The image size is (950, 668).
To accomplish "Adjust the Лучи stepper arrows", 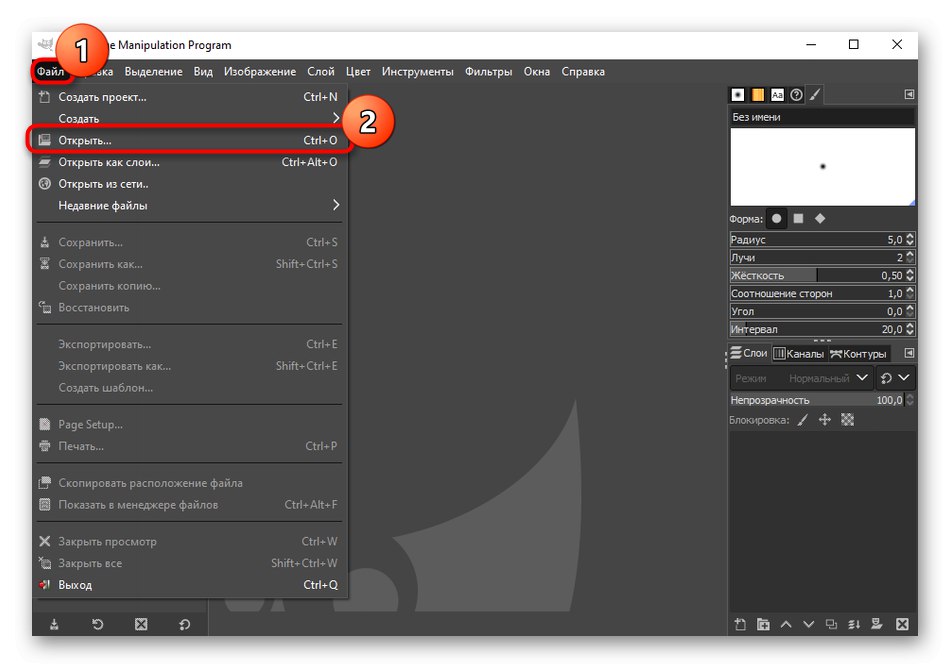I will 909,257.
